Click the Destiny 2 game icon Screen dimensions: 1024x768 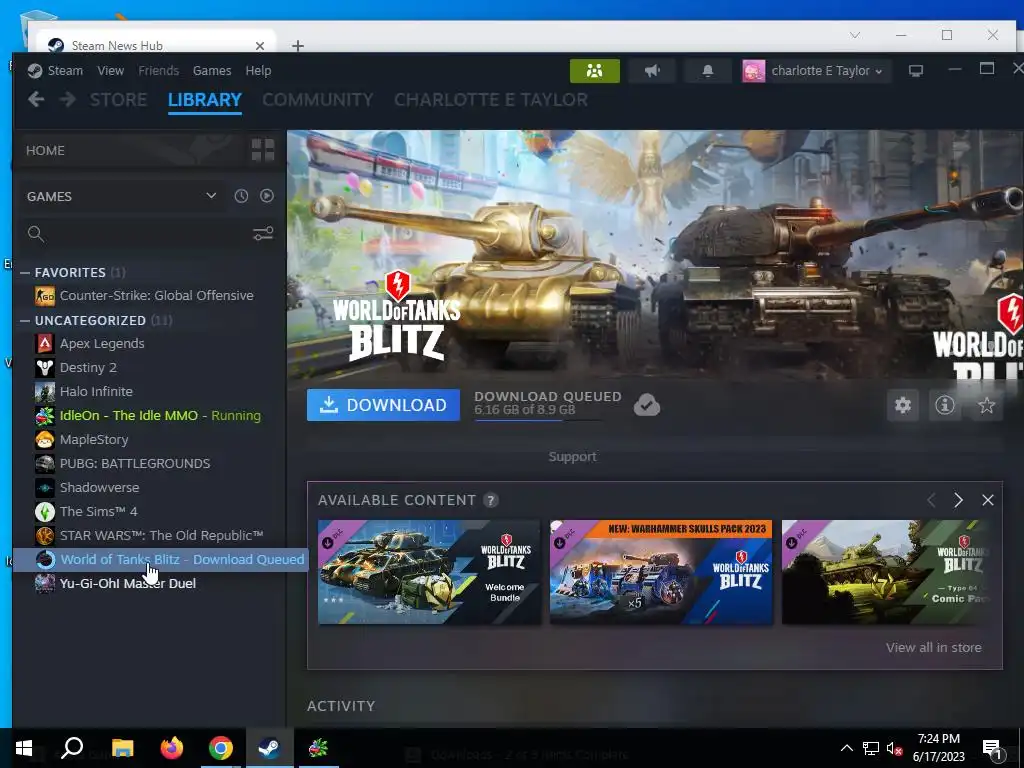44,368
